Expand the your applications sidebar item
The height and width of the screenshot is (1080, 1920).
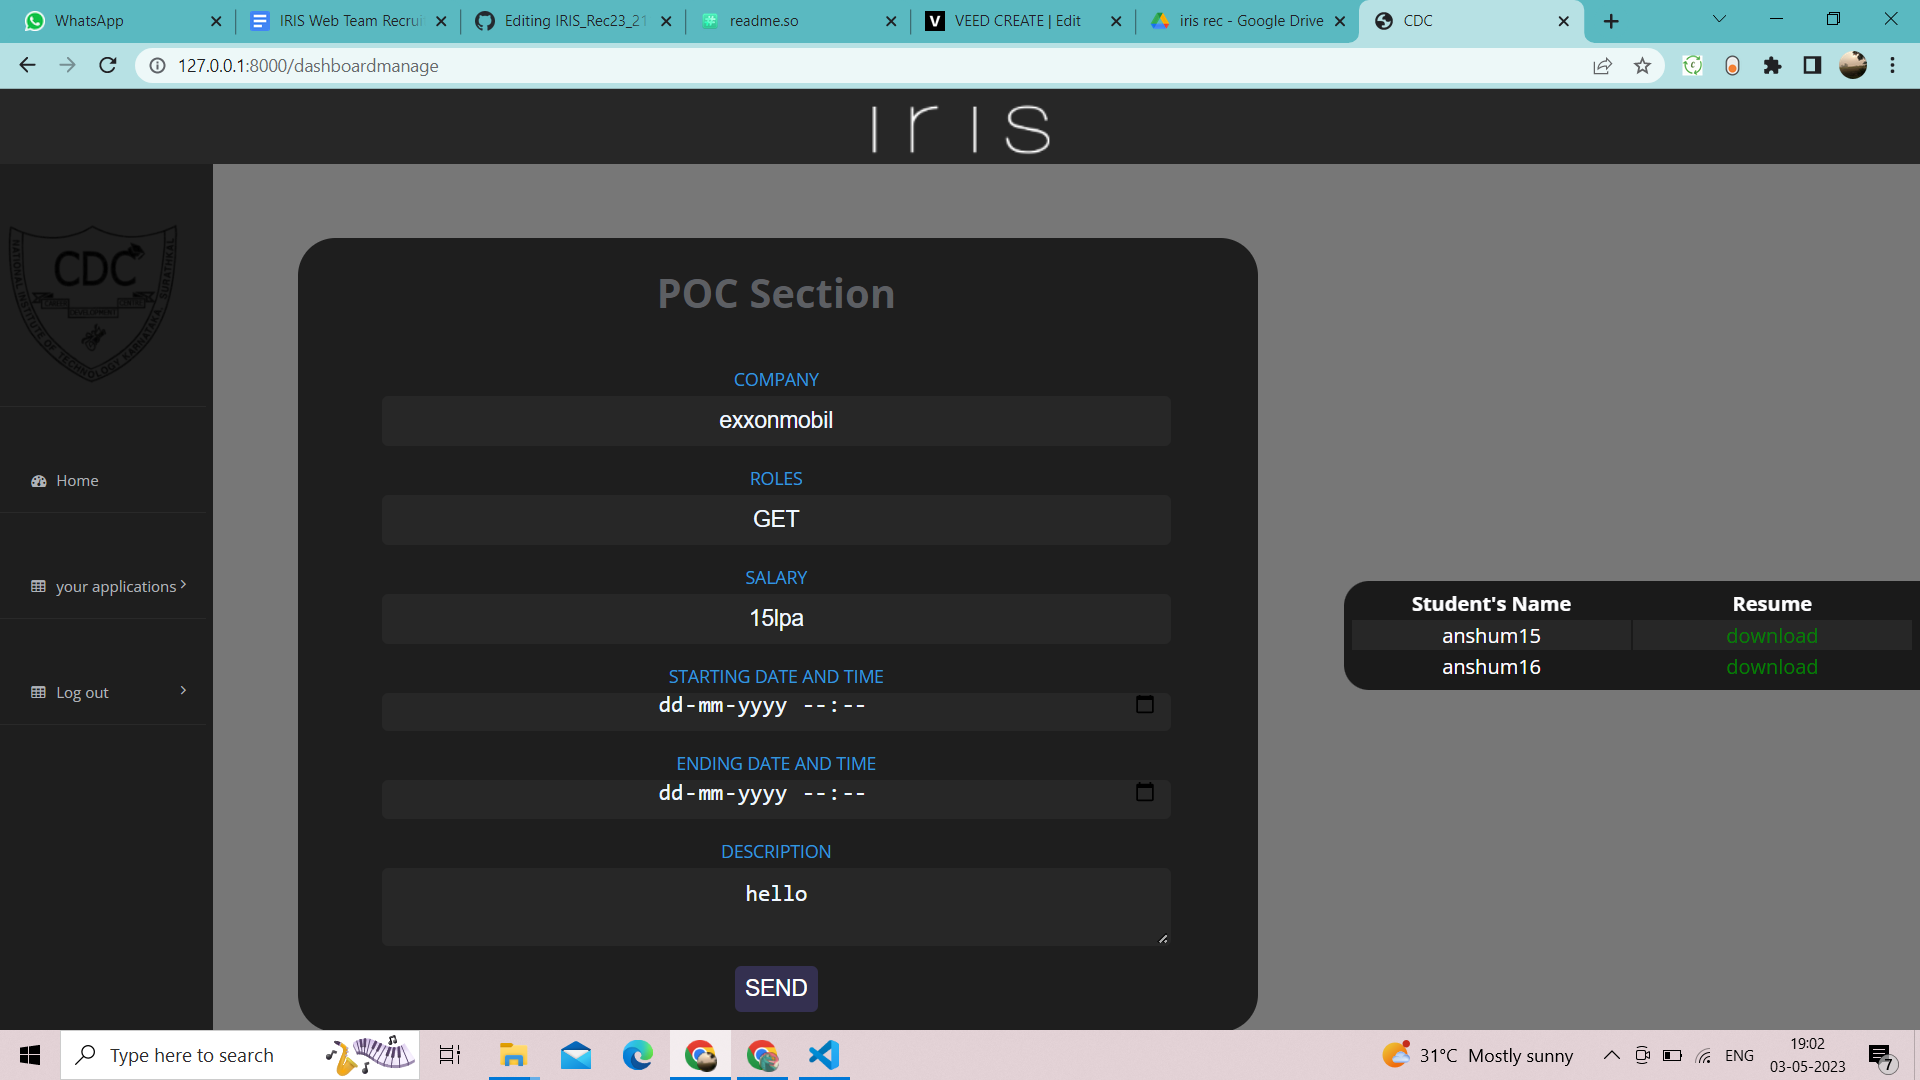[183, 585]
